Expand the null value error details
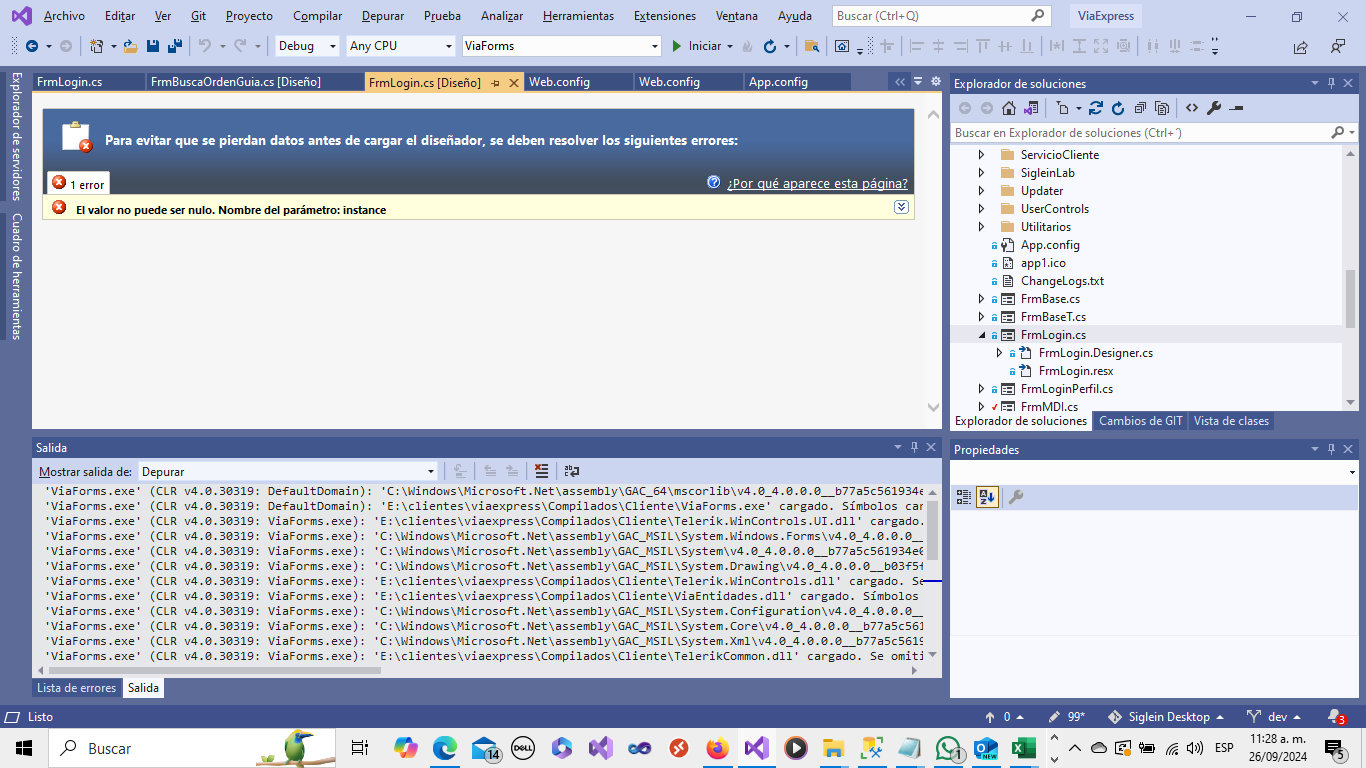This screenshot has height=768, width=1366. [901, 207]
